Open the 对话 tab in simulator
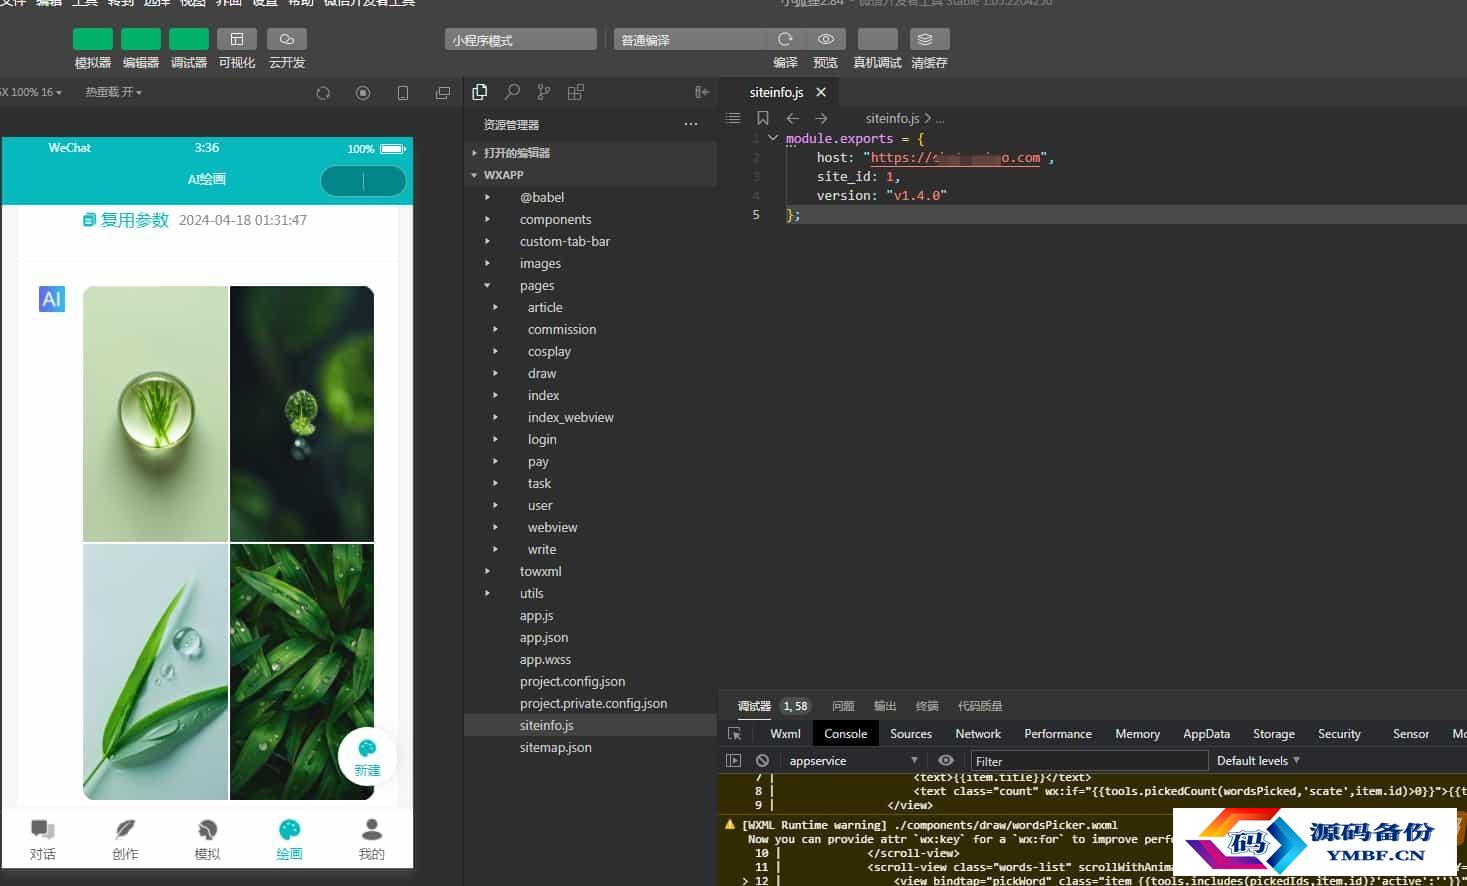This screenshot has width=1467, height=886. pos(43,839)
